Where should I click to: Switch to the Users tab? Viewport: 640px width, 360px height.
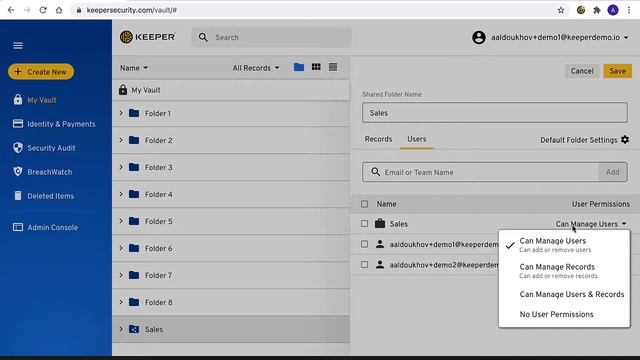(417, 139)
